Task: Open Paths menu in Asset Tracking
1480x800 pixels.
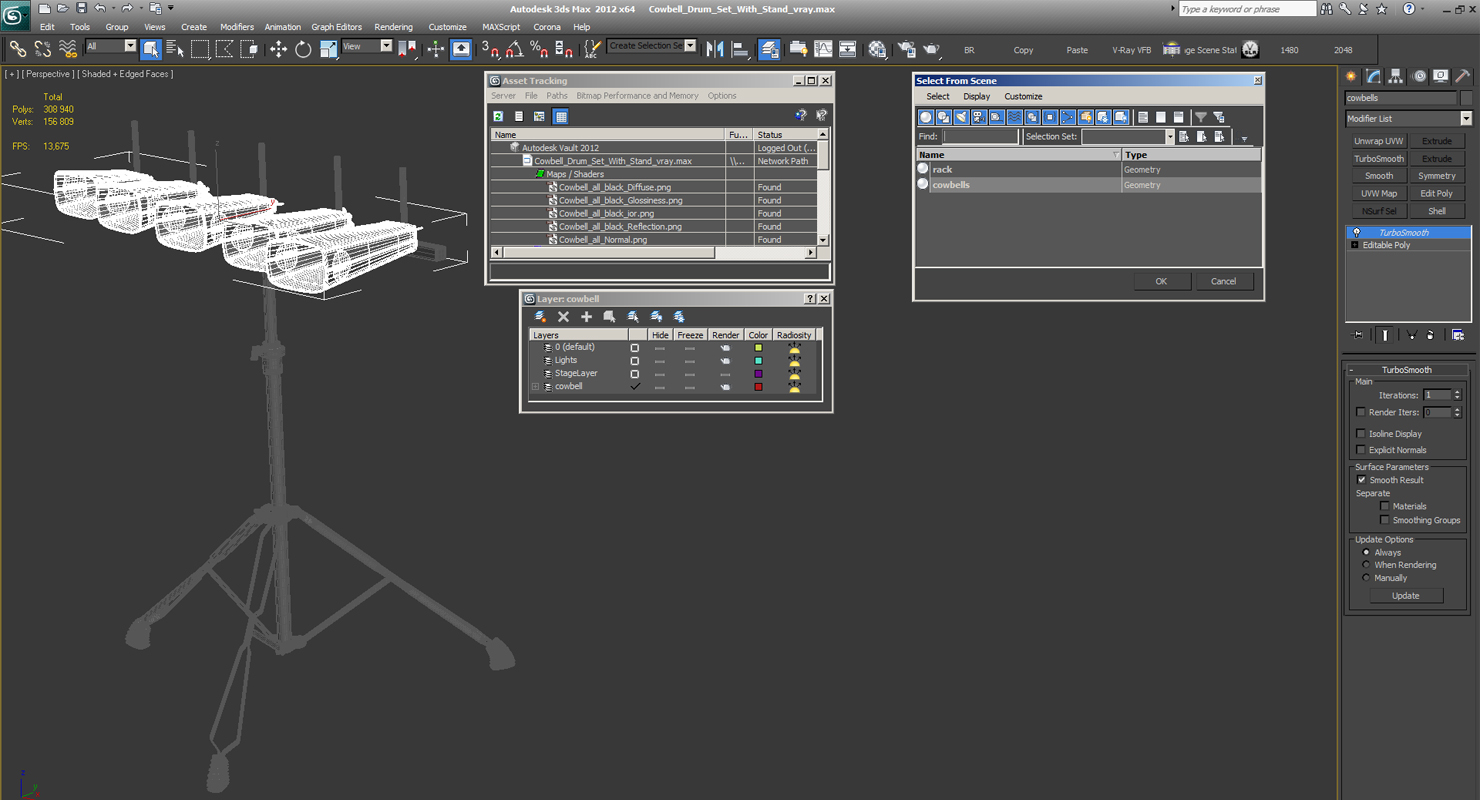Action: pyautogui.click(x=557, y=96)
